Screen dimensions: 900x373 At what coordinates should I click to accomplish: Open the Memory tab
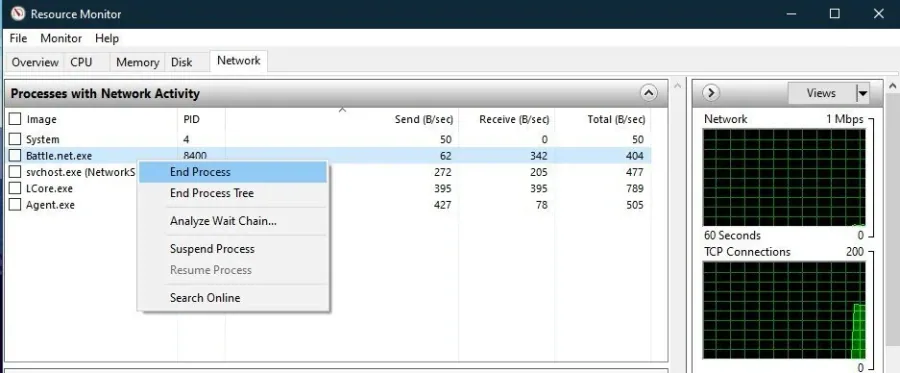pos(137,62)
